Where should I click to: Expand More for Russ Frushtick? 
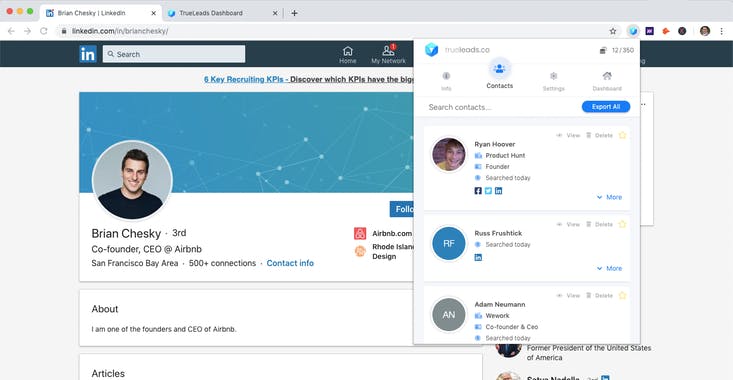[609, 268]
